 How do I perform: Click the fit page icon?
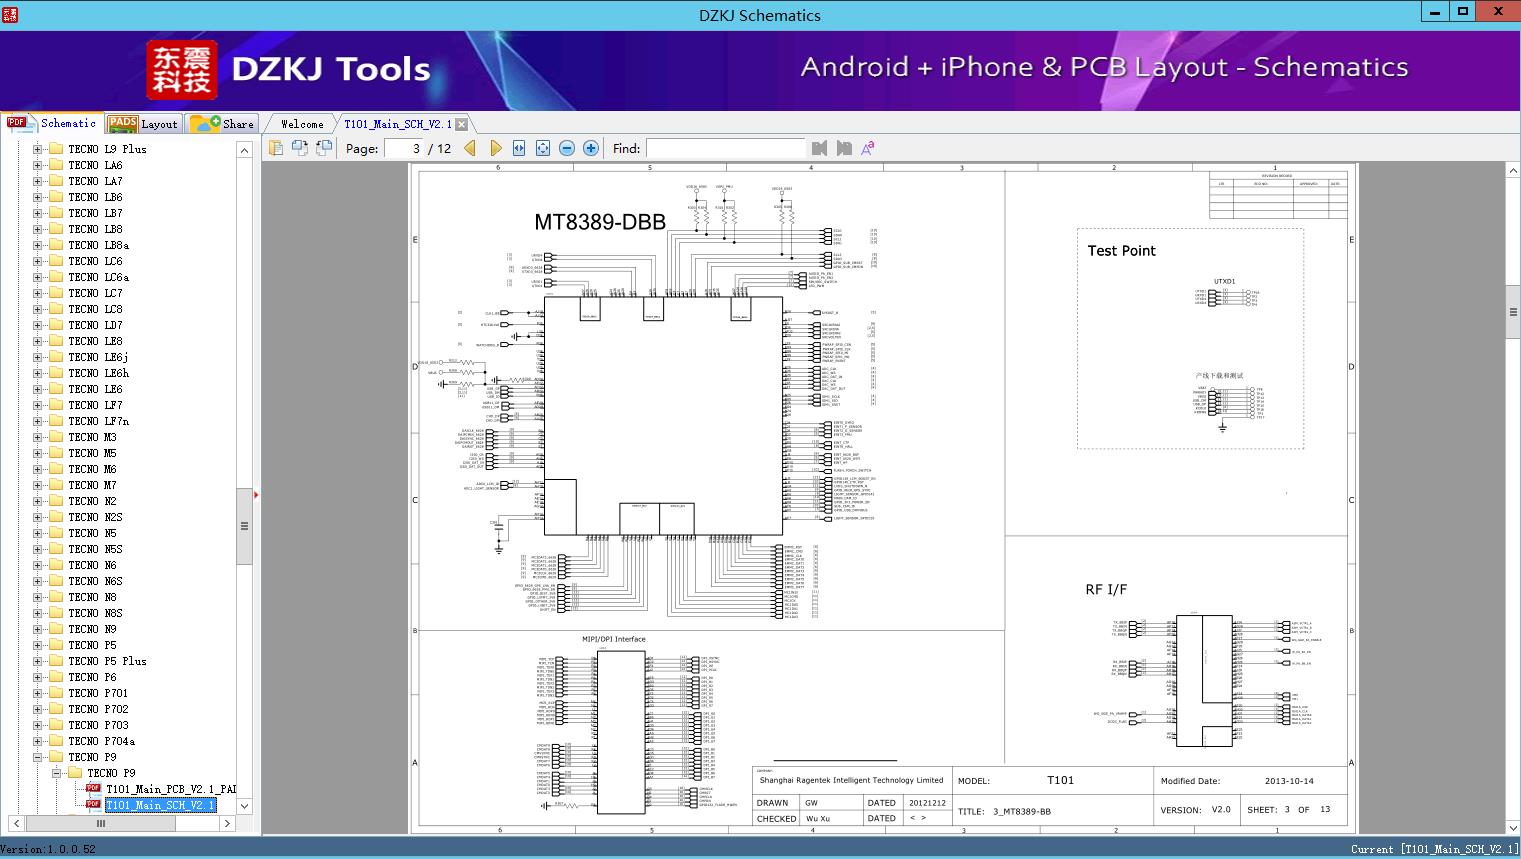point(542,148)
